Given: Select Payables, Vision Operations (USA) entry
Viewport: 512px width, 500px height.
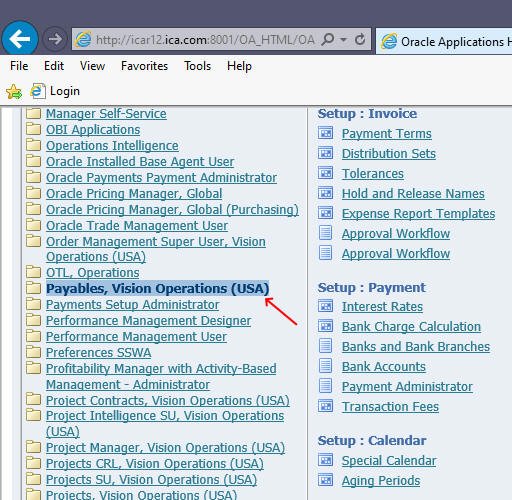Looking at the screenshot, I should point(157,289).
